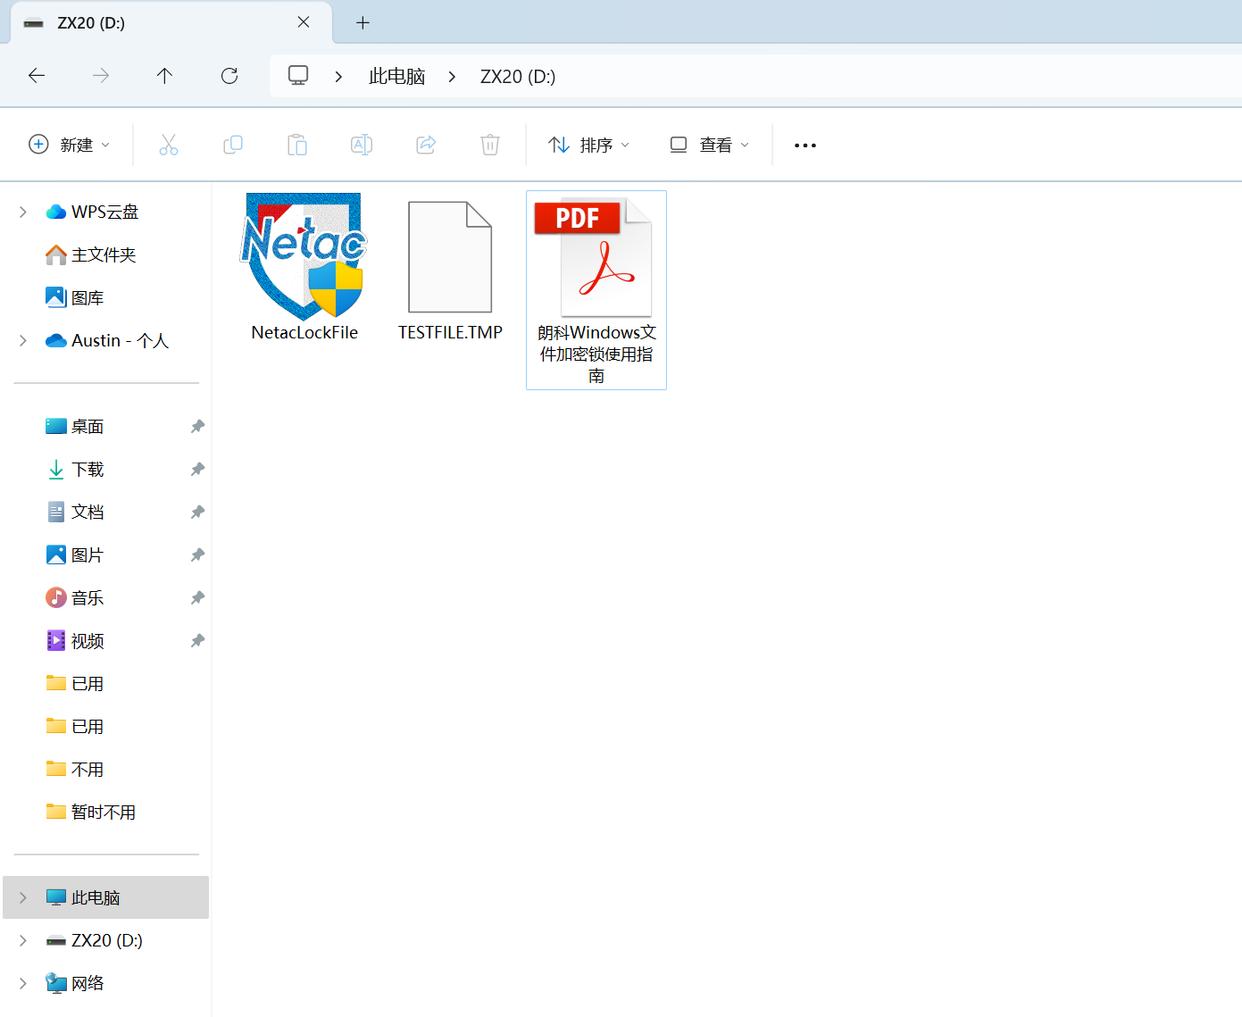Click chevron after 此电脑 in address bar

tap(452, 76)
